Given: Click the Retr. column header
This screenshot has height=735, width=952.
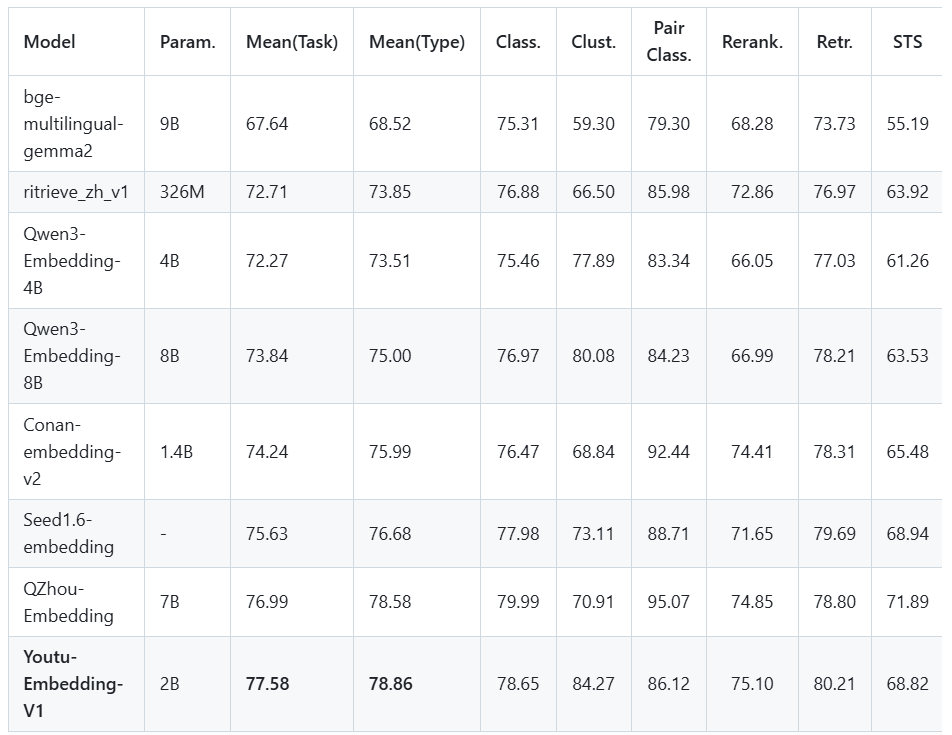Looking at the screenshot, I should [x=834, y=42].
